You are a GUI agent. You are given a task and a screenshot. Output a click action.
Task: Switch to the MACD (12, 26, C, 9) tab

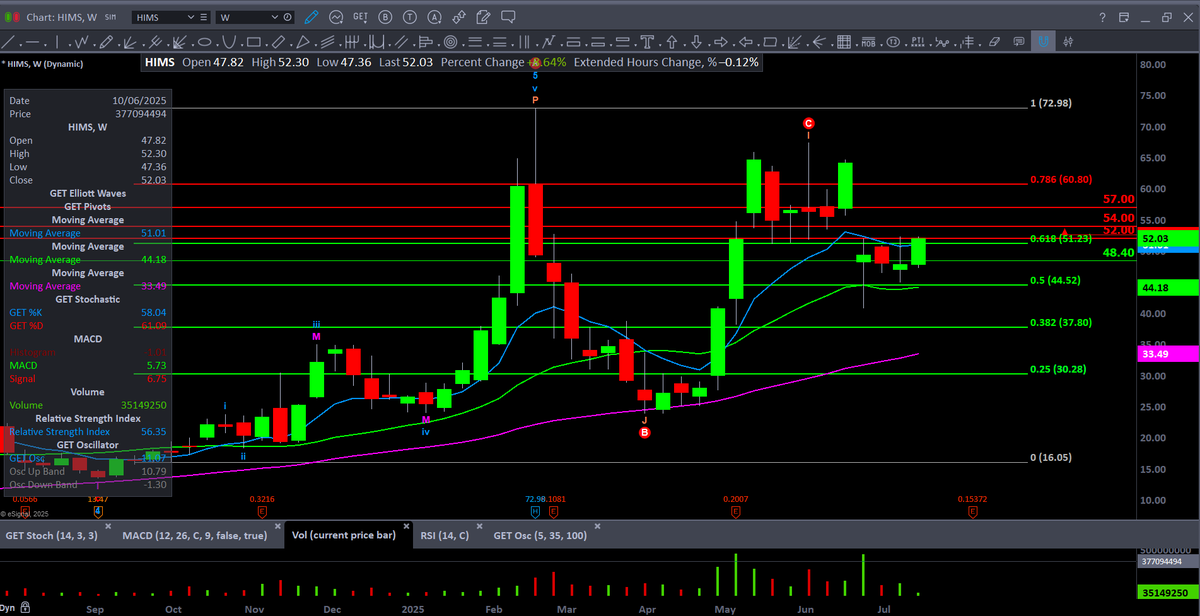194,535
